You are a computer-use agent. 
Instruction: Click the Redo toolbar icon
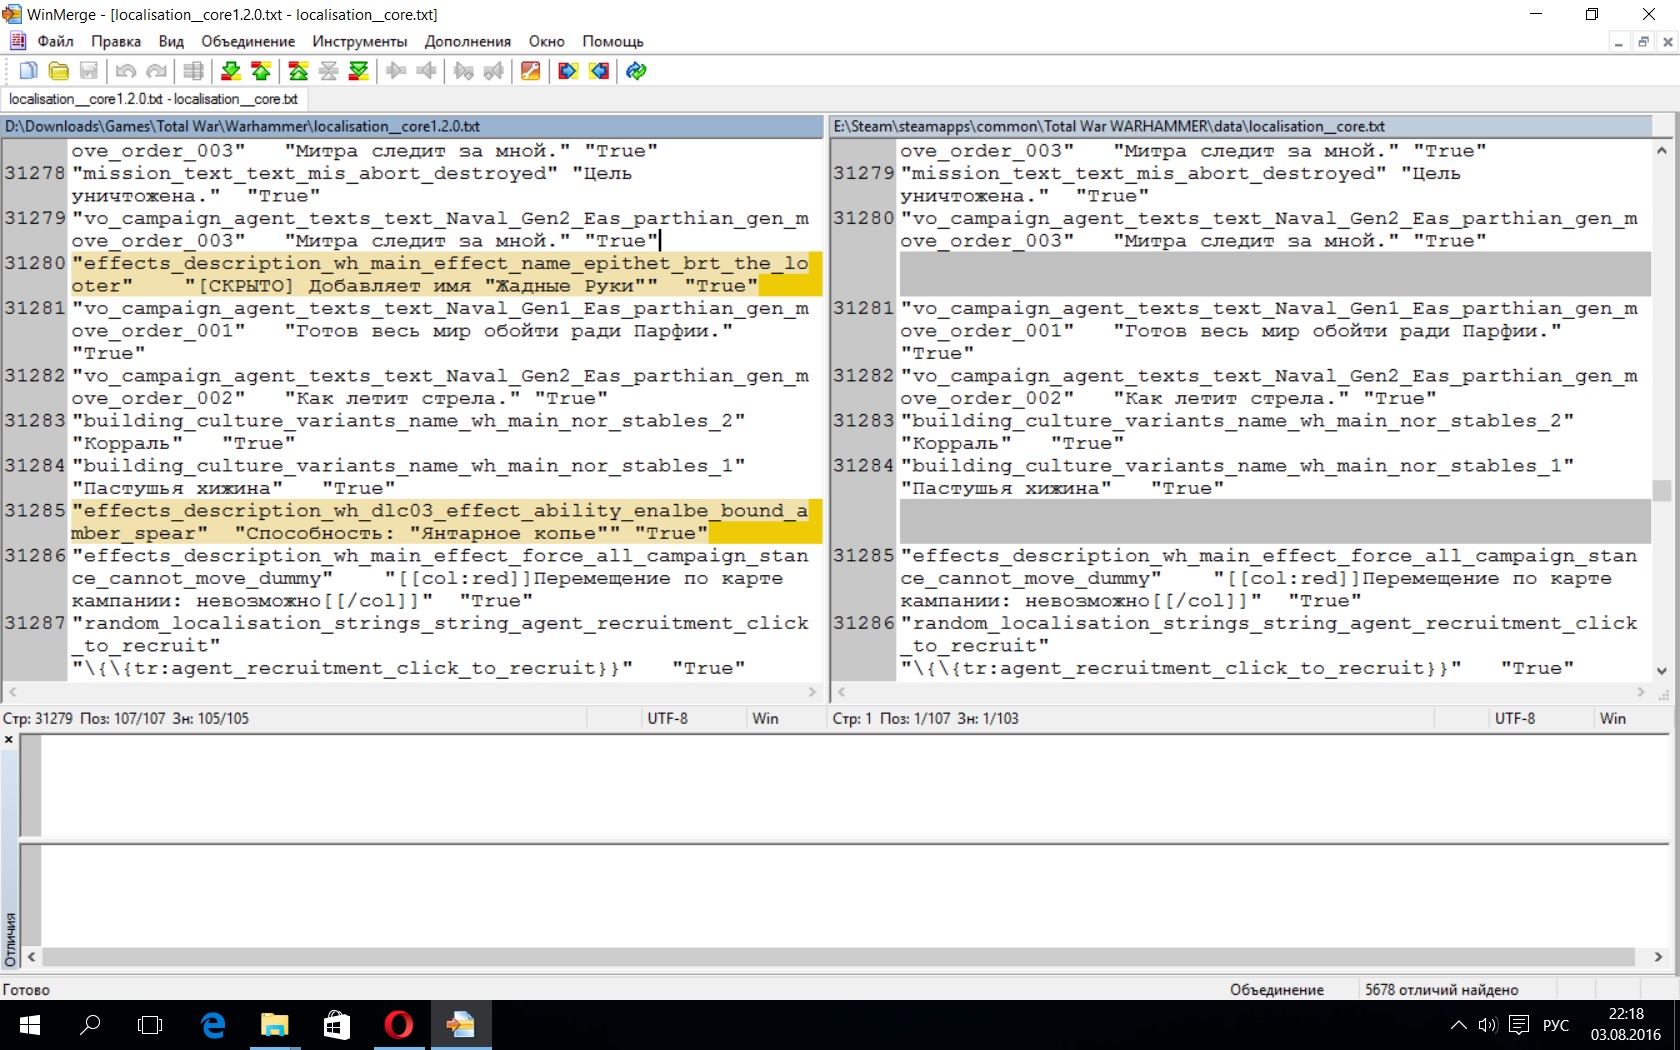coord(156,71)
